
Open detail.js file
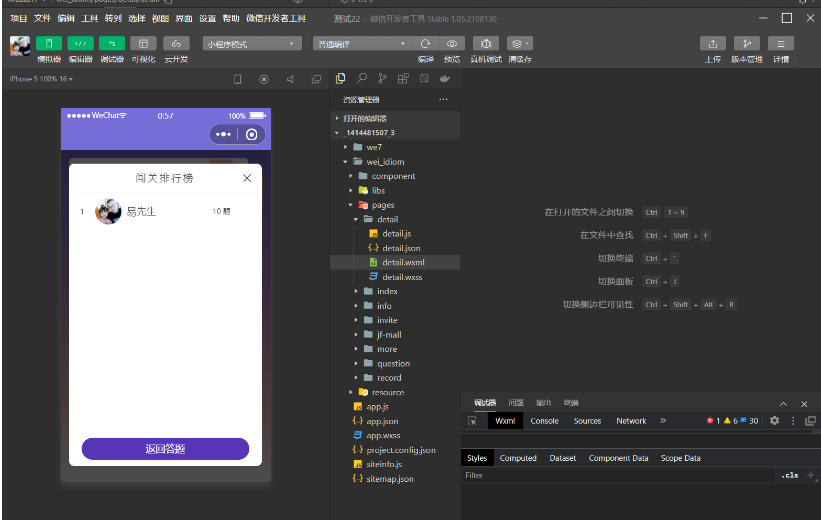click(x=395, y=234)
